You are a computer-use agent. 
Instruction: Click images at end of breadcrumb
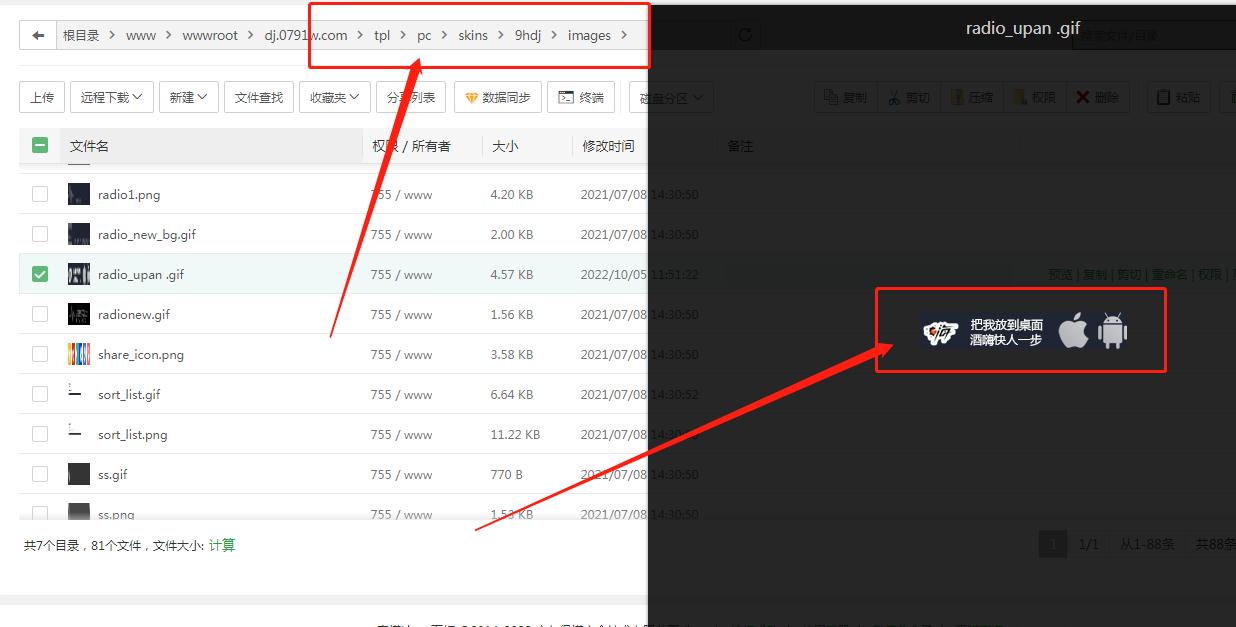(x=589, y=35)
